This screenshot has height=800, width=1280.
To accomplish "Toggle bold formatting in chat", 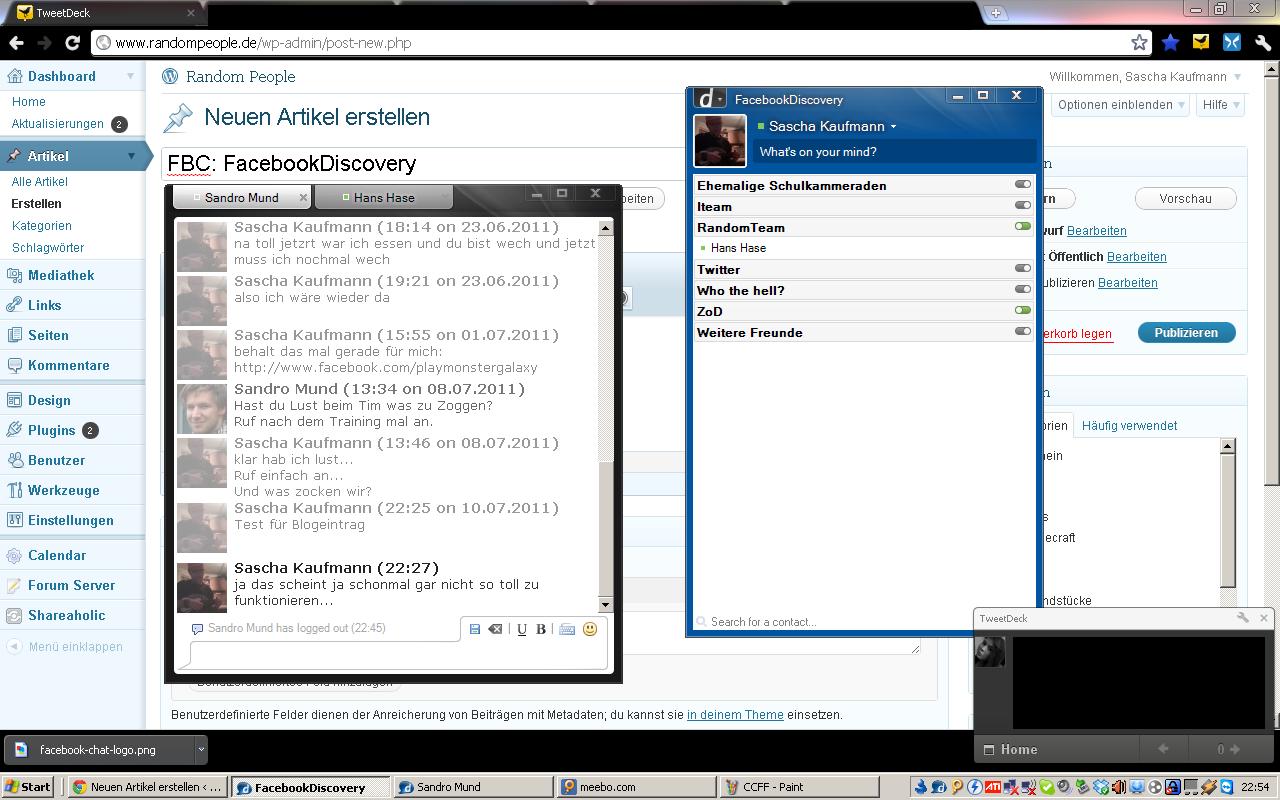I will (x=541, y=629).
